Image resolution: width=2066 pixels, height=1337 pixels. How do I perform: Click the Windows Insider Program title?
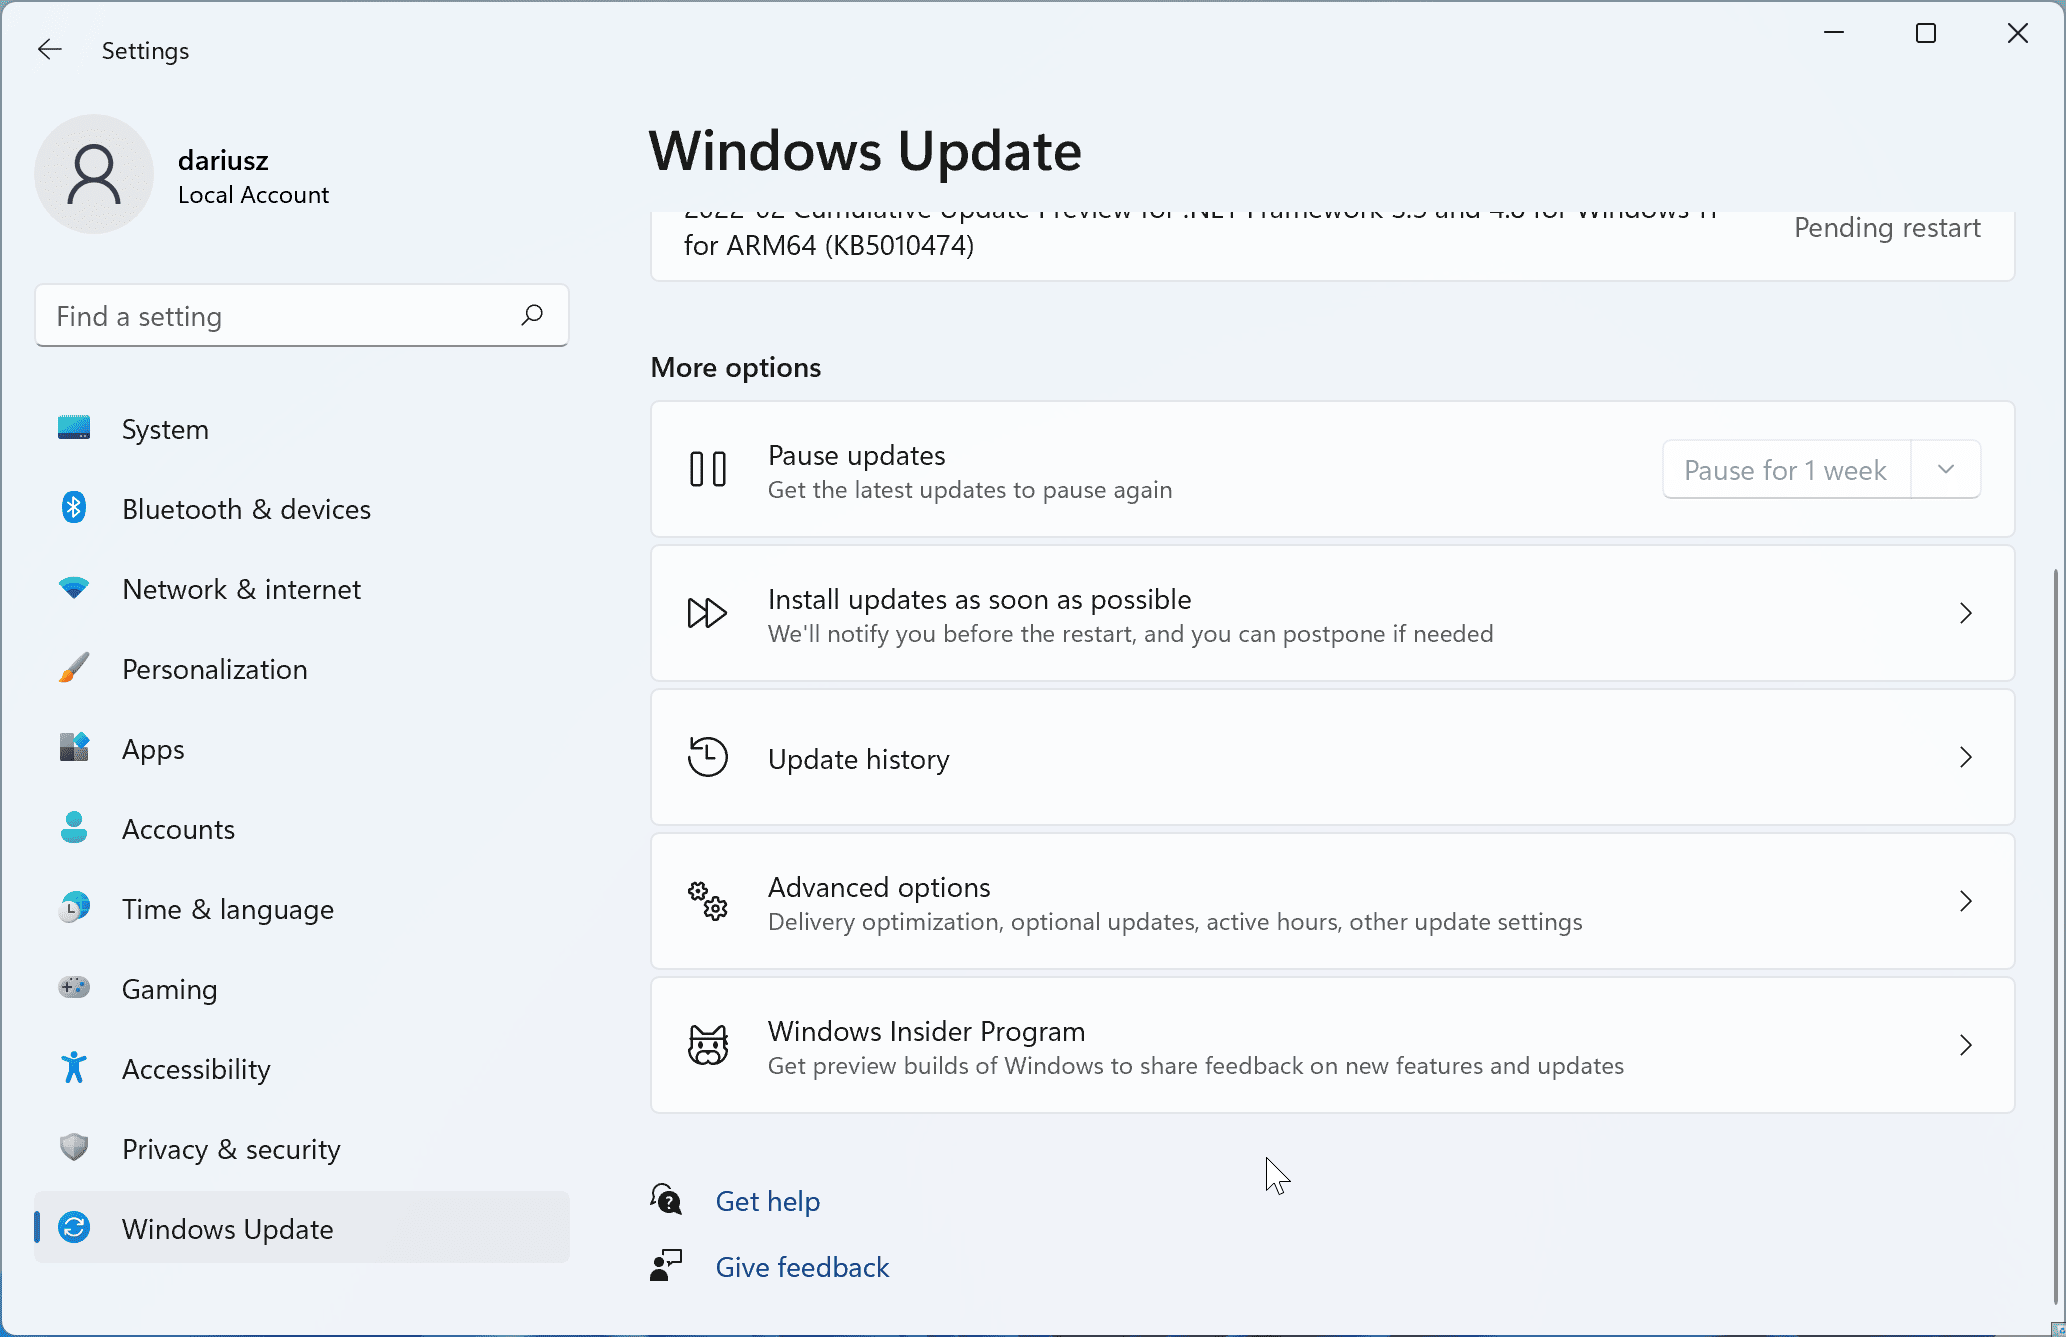pos(926,1031)
